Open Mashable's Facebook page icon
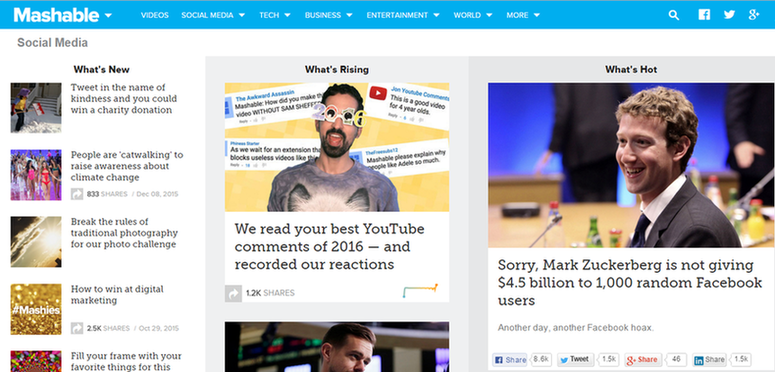This screenshot has height=372, width=775. coord(704,14)
